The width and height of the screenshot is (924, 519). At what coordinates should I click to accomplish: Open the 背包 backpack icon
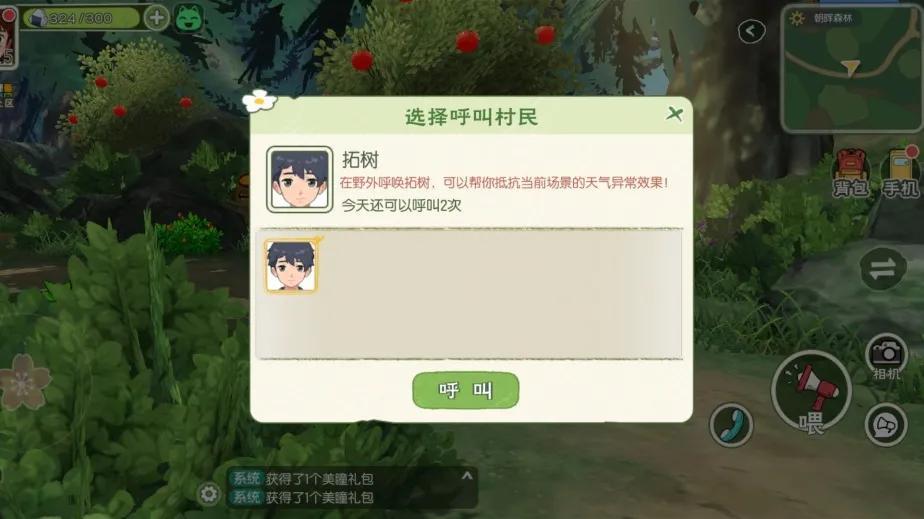click(850, 173)
